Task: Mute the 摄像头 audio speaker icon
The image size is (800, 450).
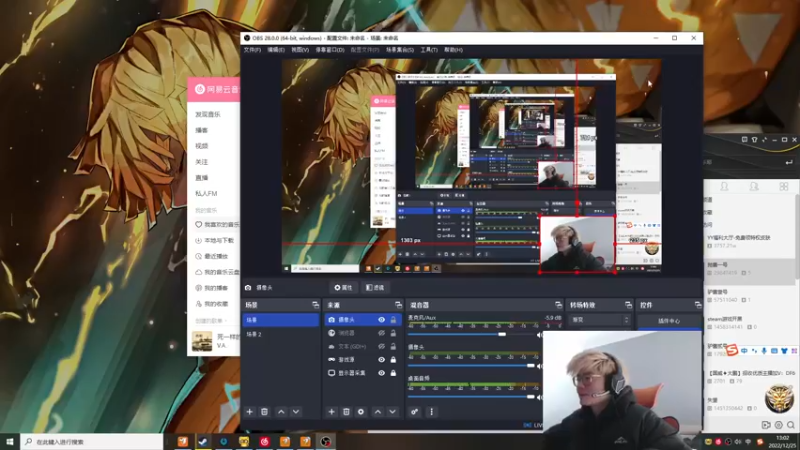Action: [x=539, y=366]
